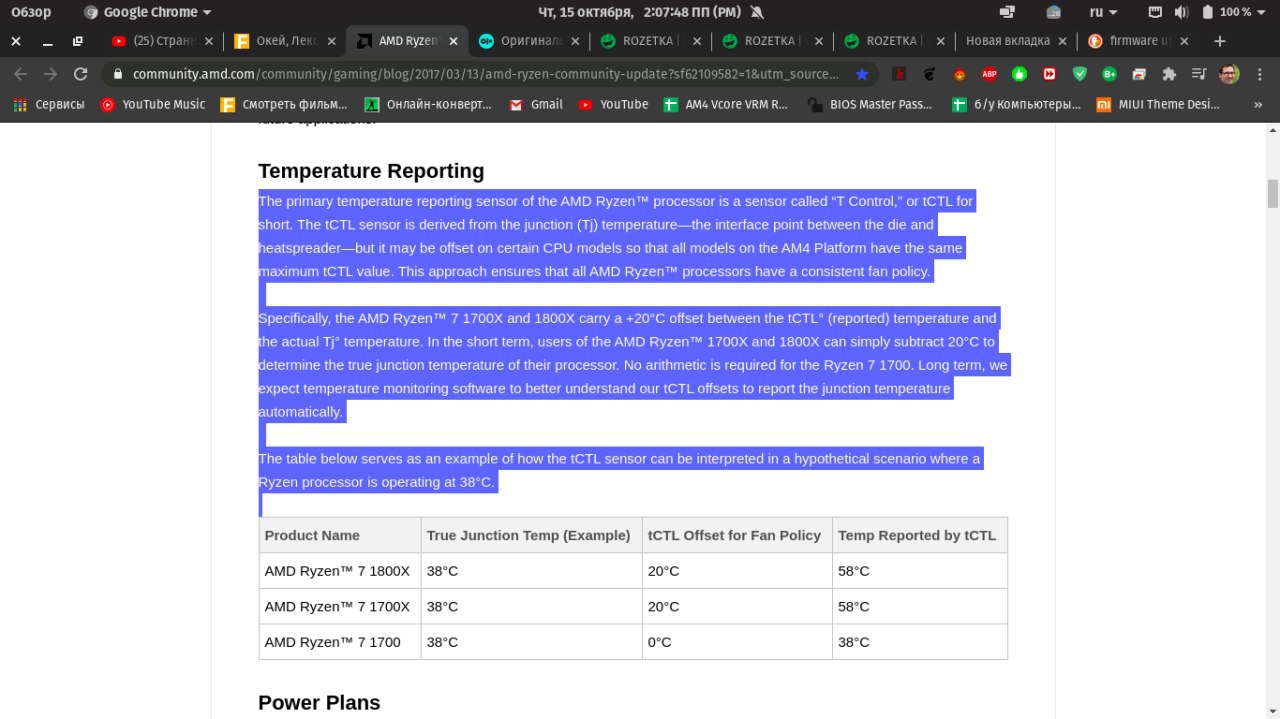
Task: Click the image search extension icon
Action: tap(1139, 74)
